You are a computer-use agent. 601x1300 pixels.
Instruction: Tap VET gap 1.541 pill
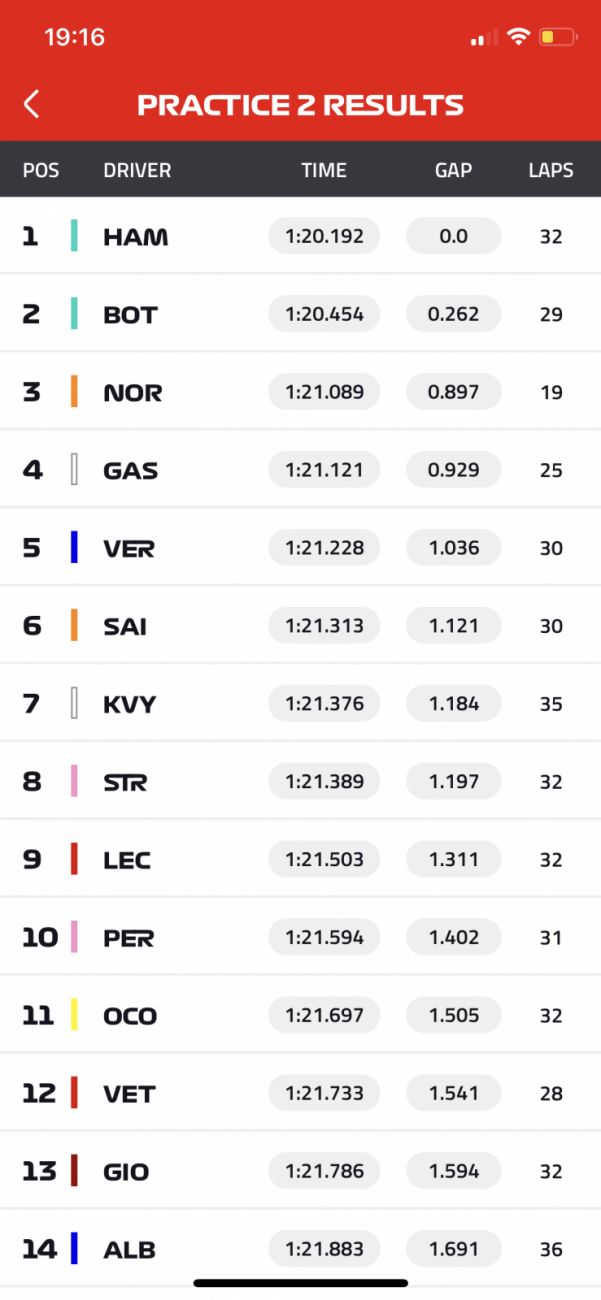453,1094
